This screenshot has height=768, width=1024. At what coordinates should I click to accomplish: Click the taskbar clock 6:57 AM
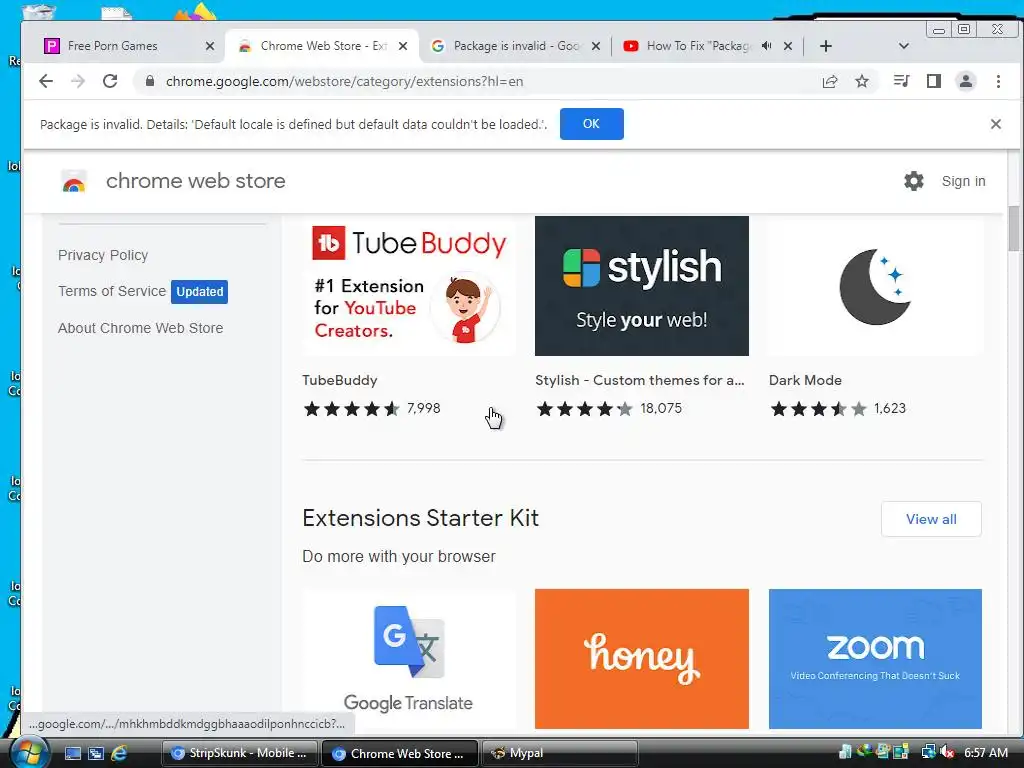[986, 753]
